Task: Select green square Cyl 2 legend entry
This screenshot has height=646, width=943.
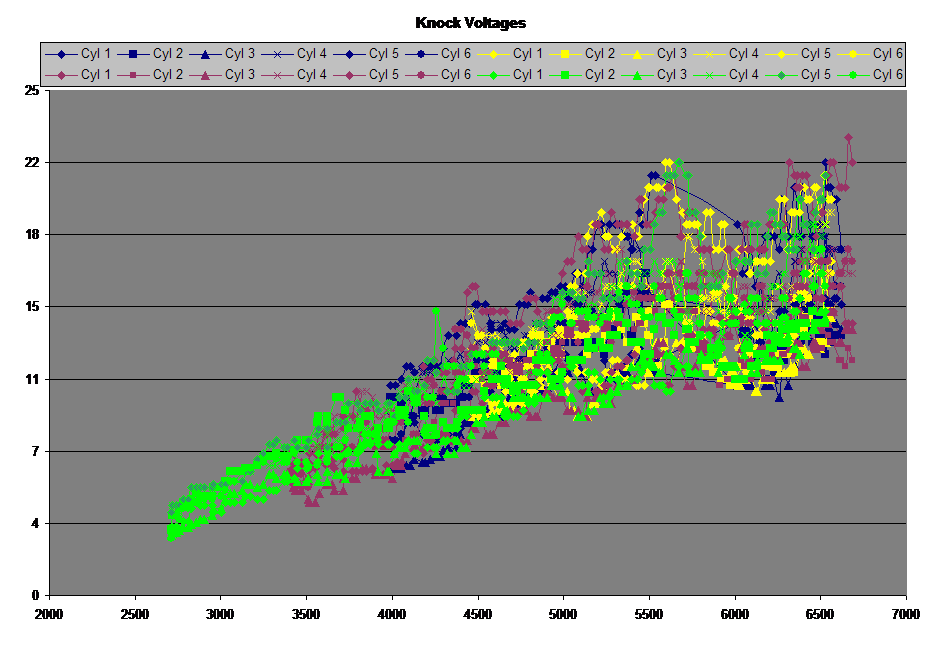Action: (x=582, y=75)
